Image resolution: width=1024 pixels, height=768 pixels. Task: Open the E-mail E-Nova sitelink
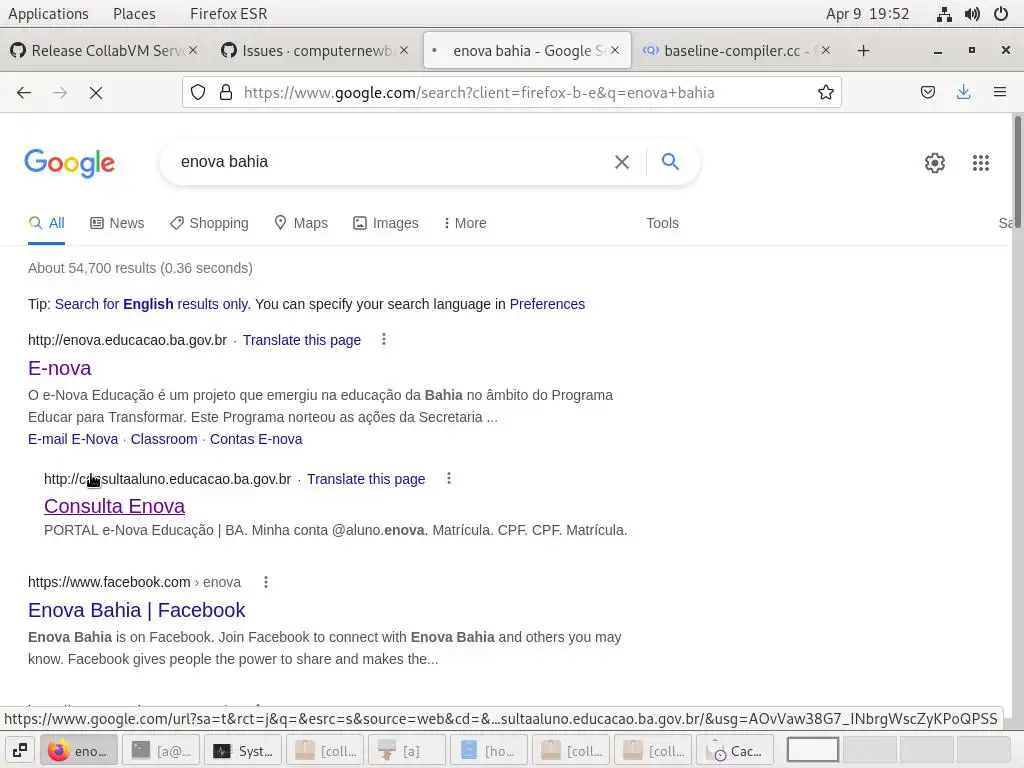pyautogui.click(x=73, y=440)
